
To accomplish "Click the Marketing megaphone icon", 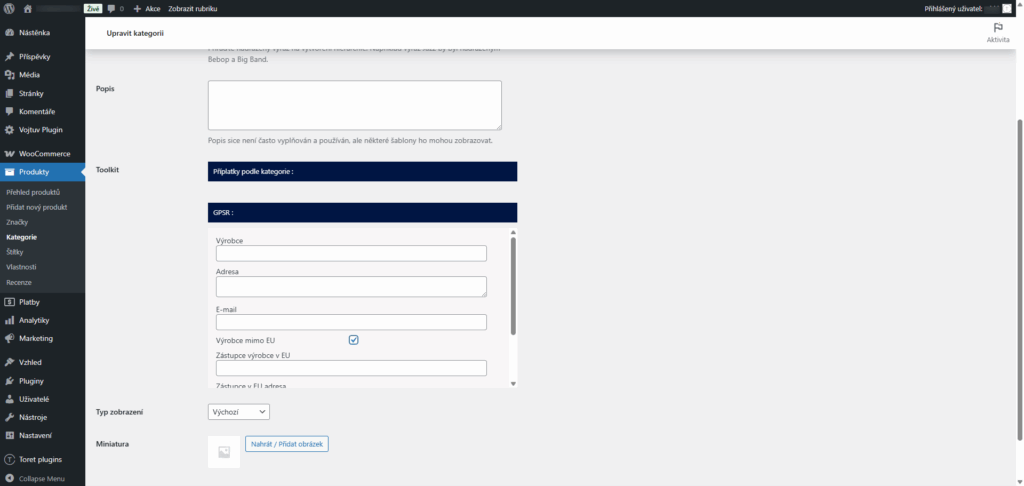I will [9, 339].
